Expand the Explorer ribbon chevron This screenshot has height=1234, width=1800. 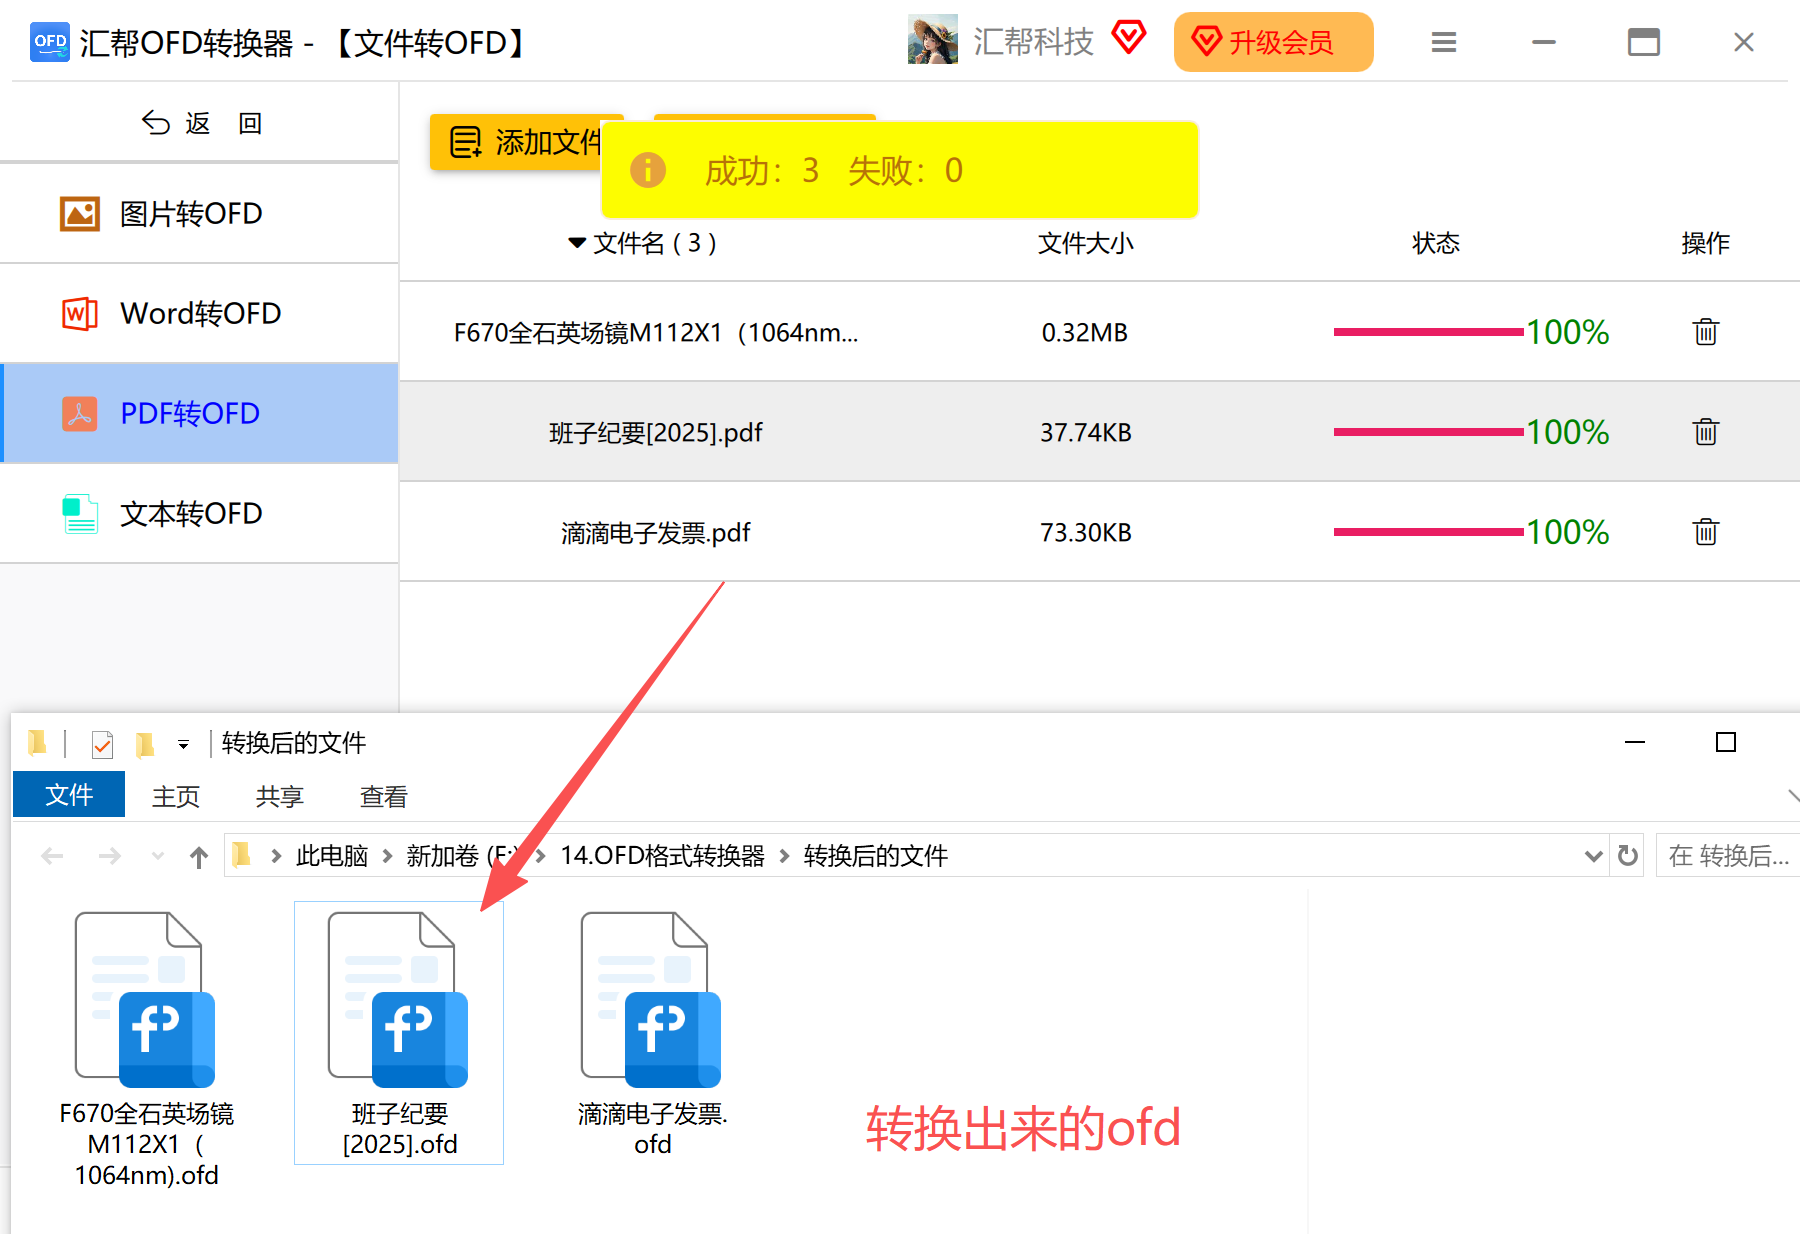[x=1793, y=796]
